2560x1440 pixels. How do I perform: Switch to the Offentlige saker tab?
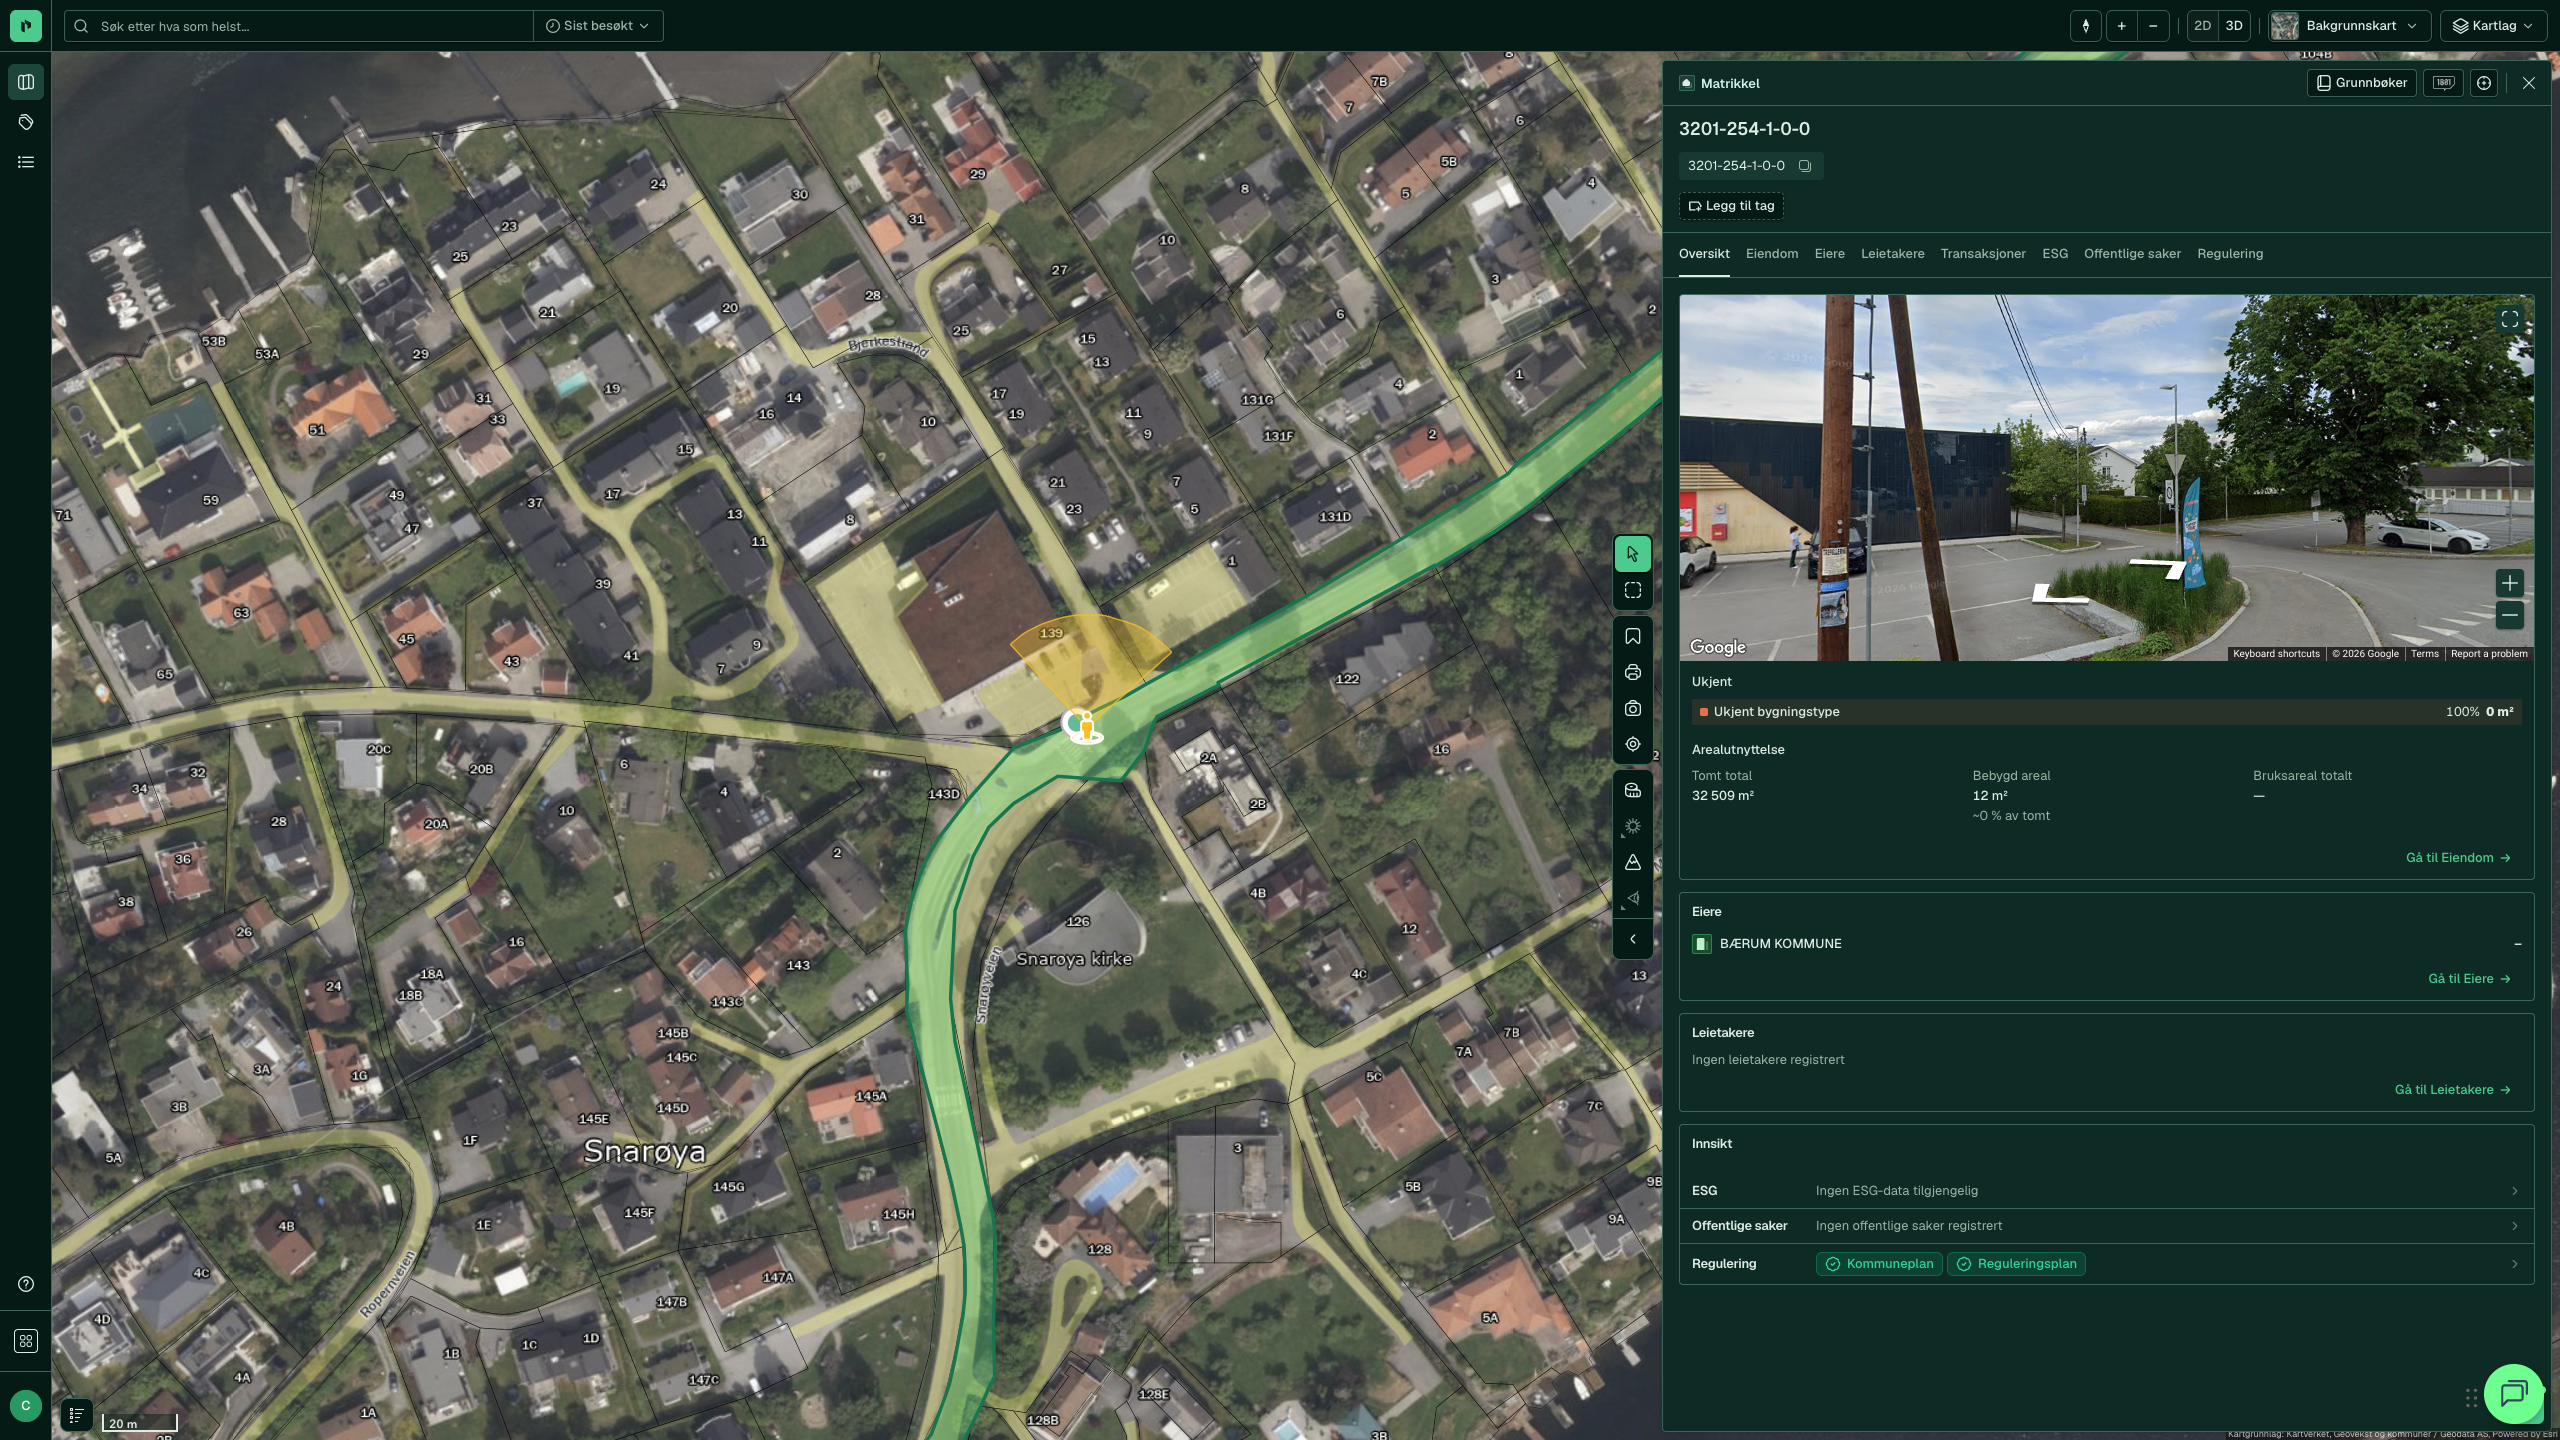coord(2132,254)
